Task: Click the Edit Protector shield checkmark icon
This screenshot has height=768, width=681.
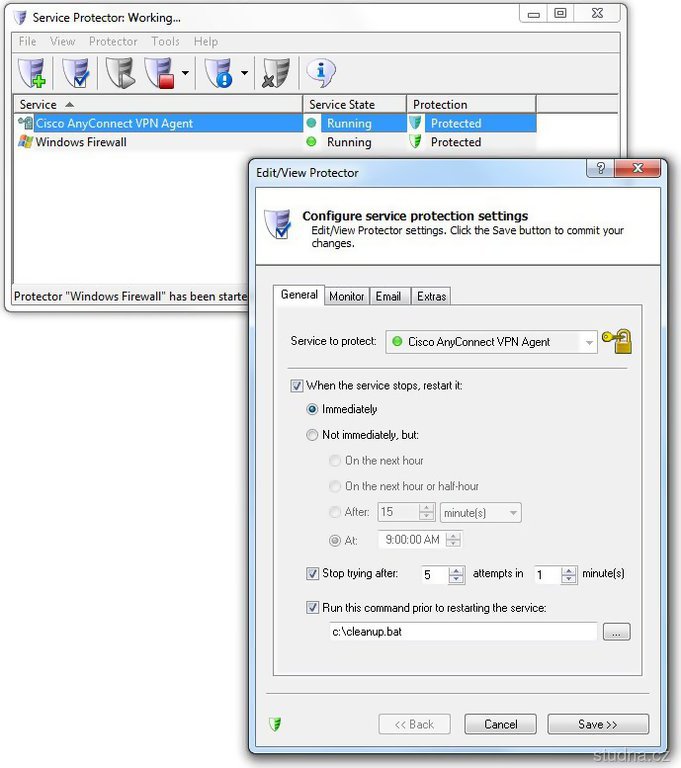Action: point(75,72)
